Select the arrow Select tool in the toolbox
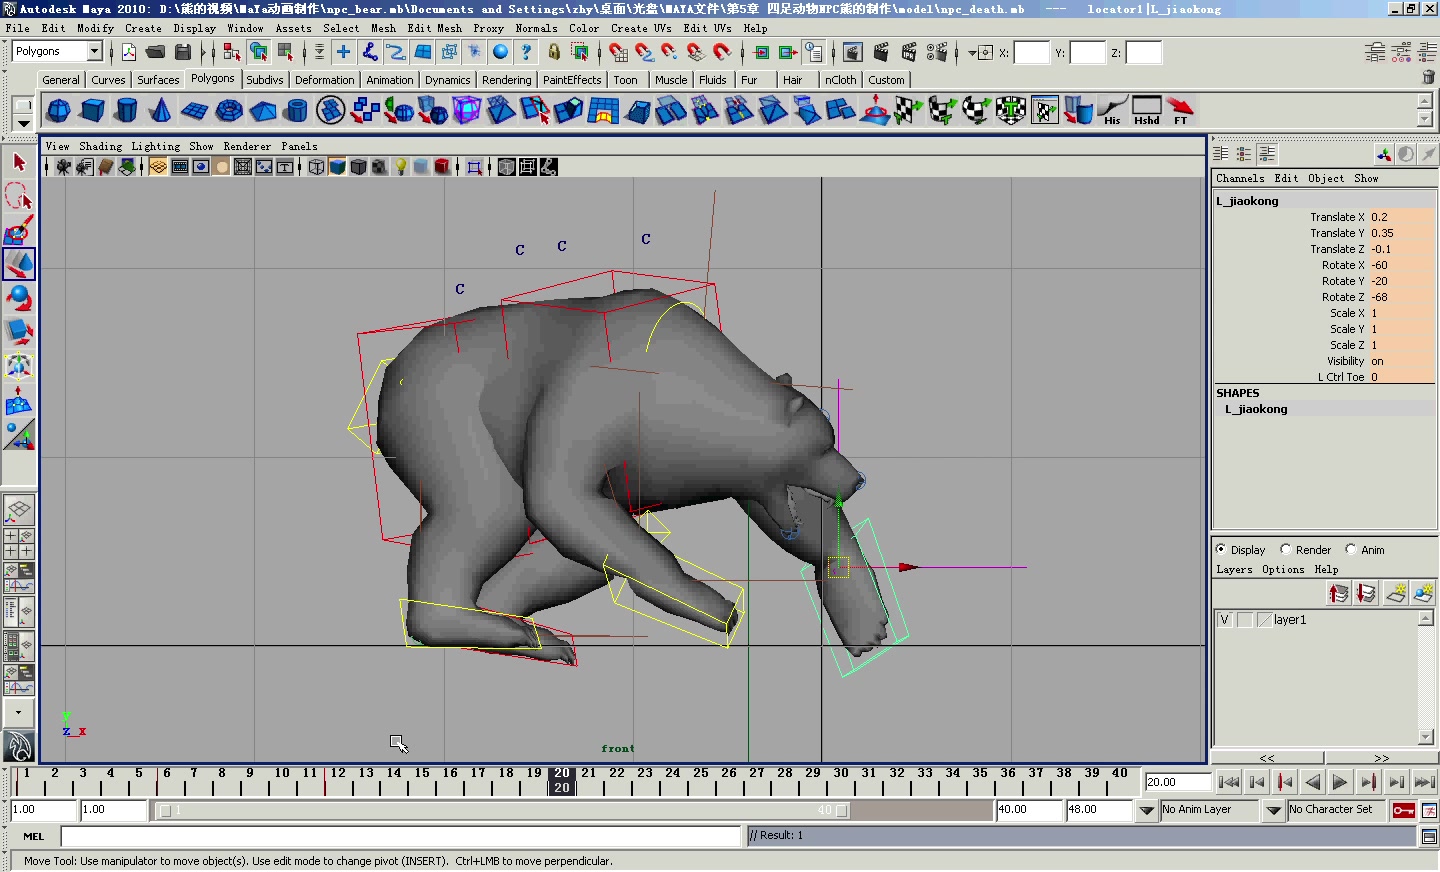The image size is (1440, 872). point(19,162)
